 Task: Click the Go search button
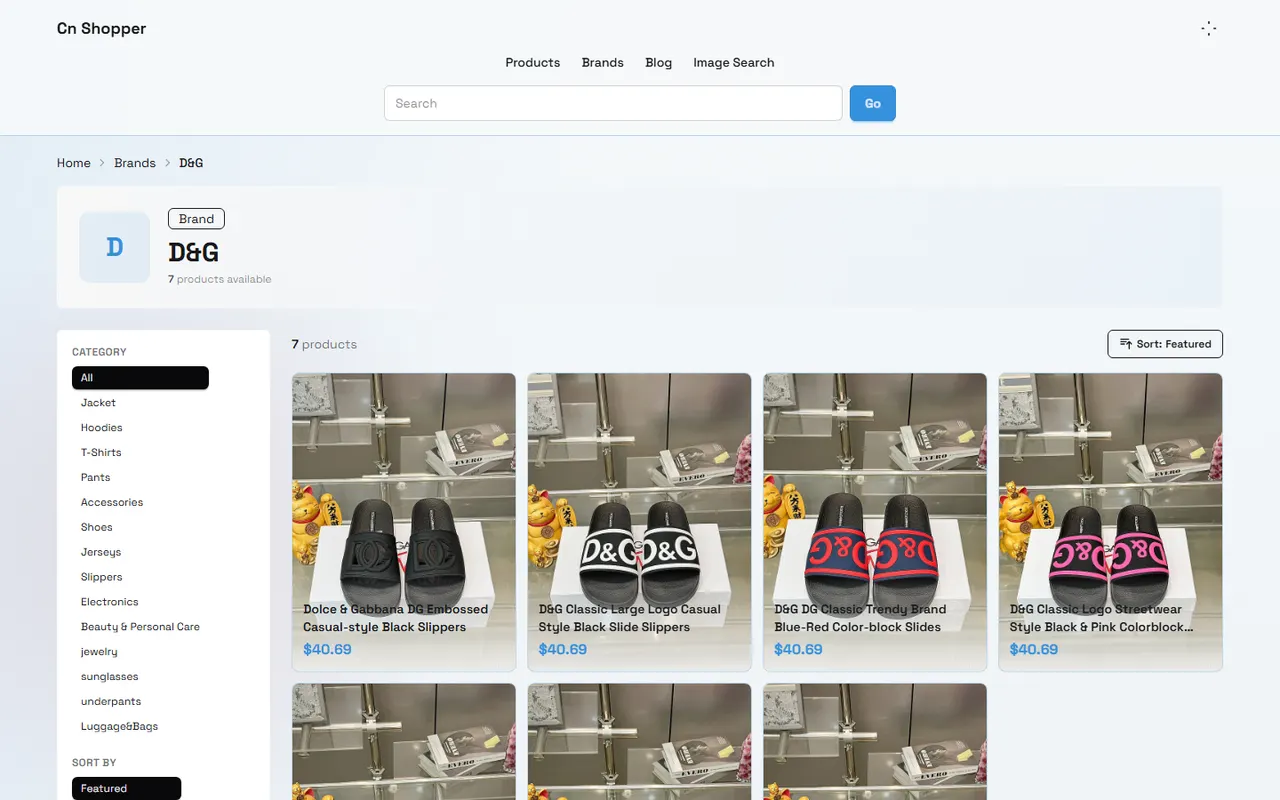point(873,104)
